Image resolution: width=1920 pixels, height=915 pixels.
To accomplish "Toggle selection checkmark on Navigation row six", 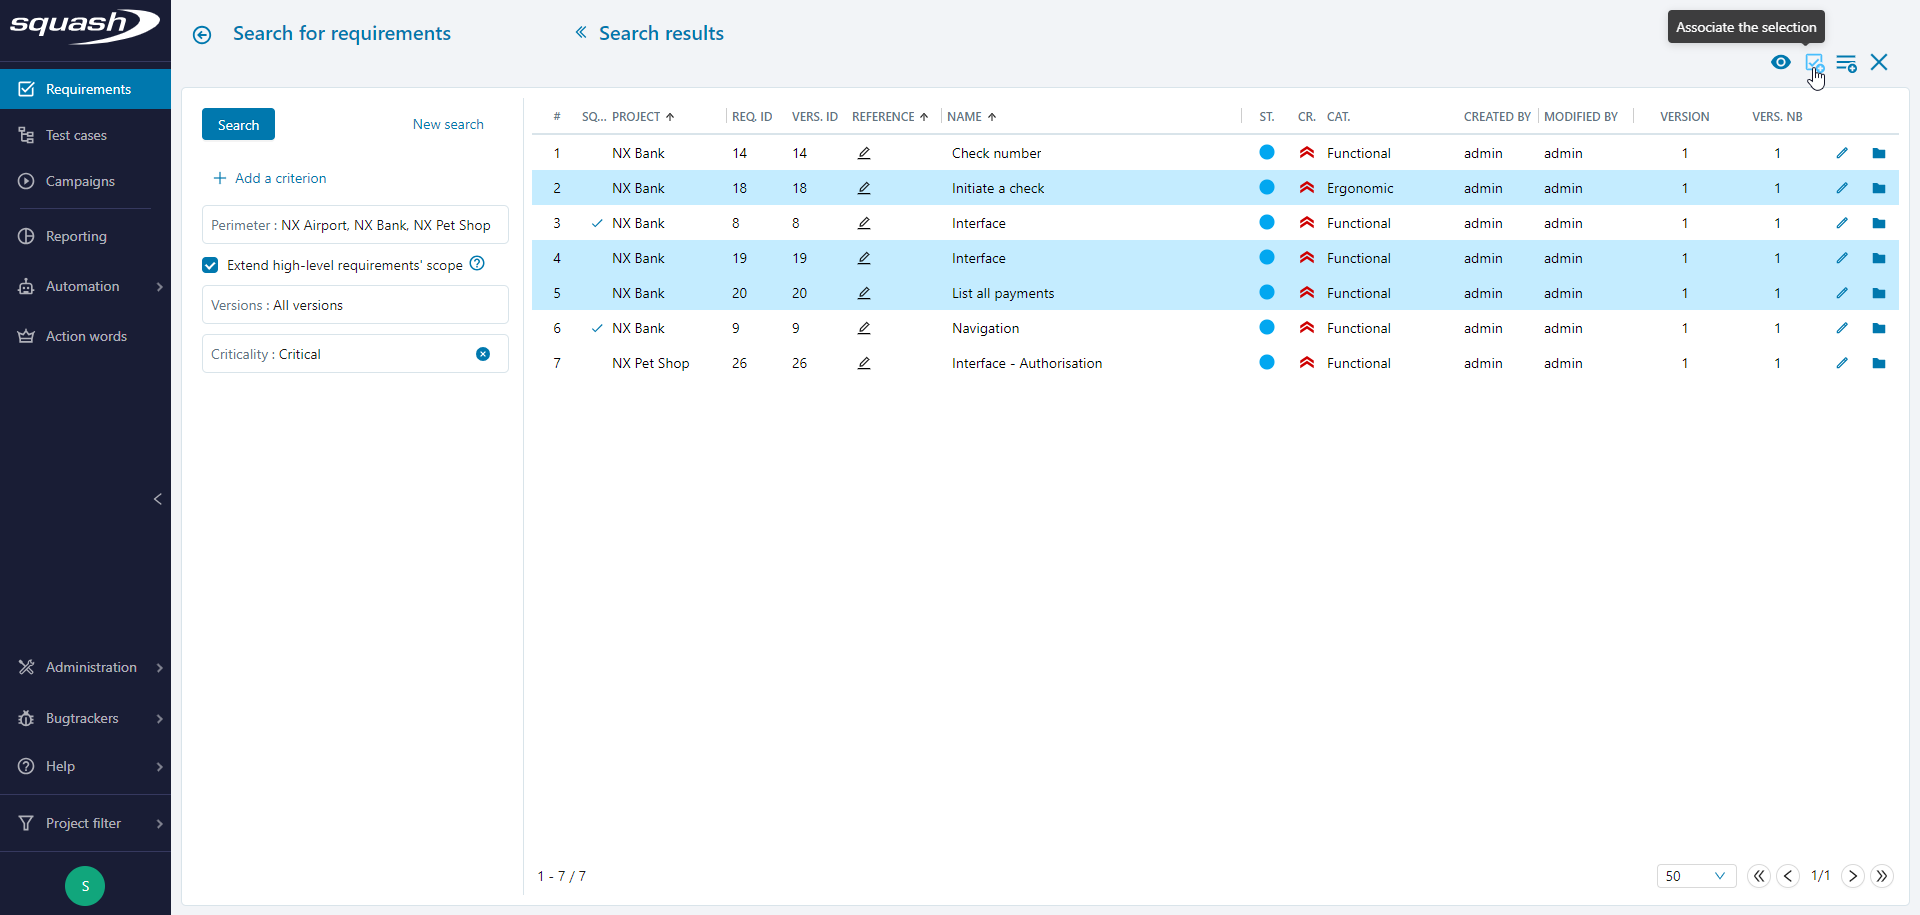I will pos(597,328).
